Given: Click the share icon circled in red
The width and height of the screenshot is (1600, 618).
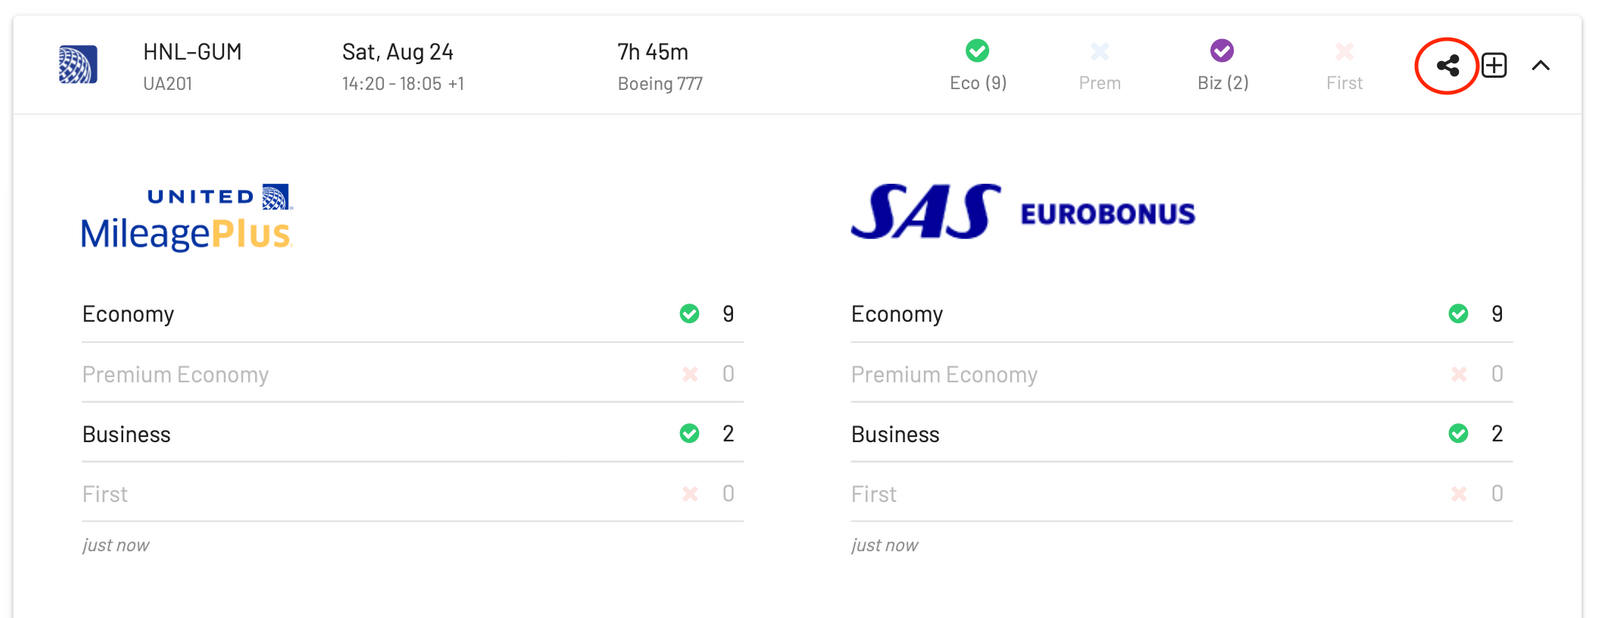Looking at the screenshot, I should (x=1447, y=66).
